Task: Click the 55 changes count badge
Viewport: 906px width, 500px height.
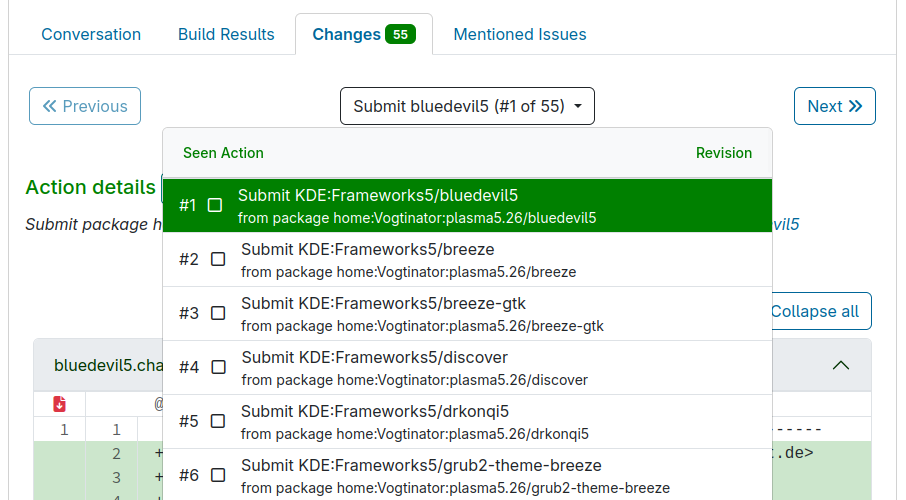Action: (x=400, y=34)
